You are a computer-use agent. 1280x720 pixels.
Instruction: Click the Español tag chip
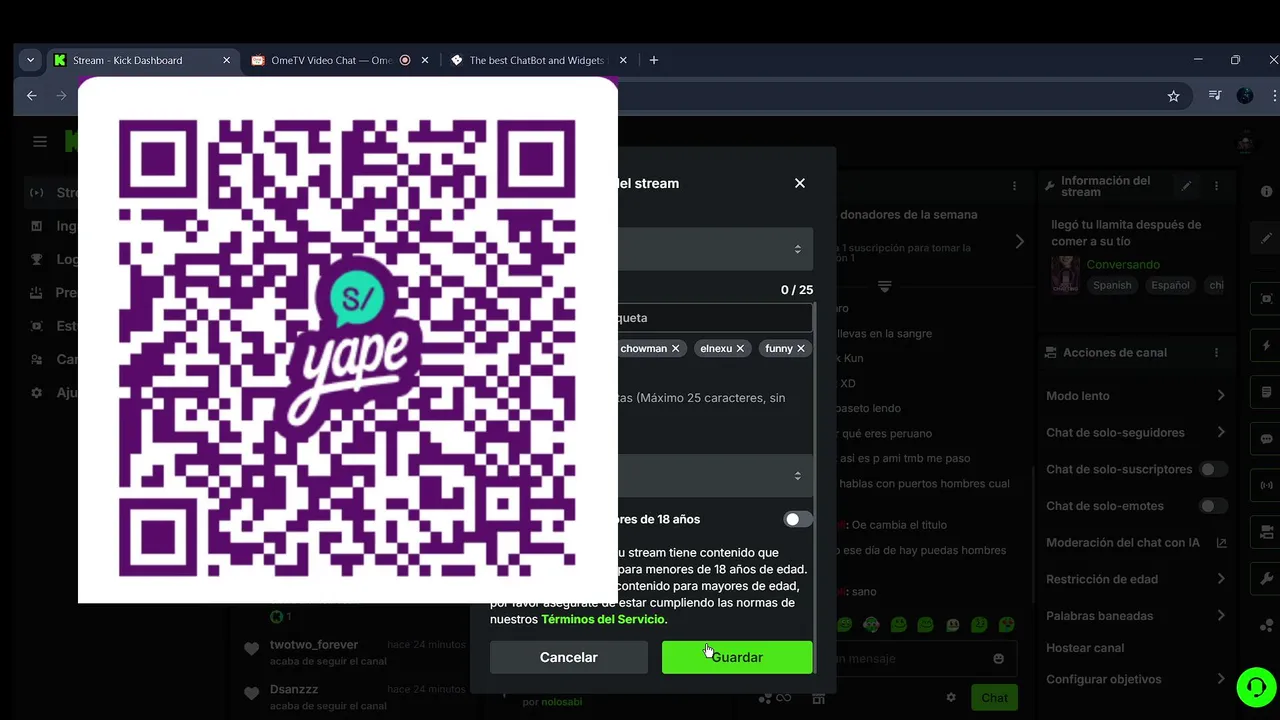point(1170,285)
